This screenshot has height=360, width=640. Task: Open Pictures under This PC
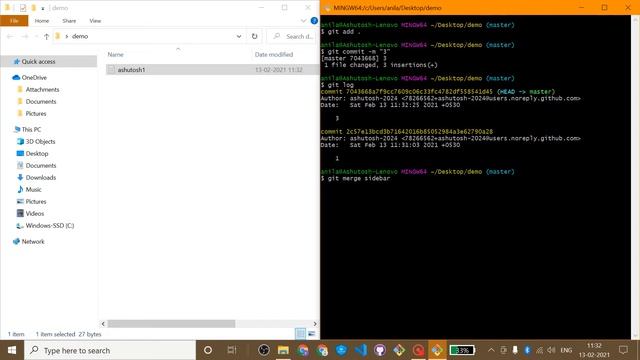pos(36,202)
